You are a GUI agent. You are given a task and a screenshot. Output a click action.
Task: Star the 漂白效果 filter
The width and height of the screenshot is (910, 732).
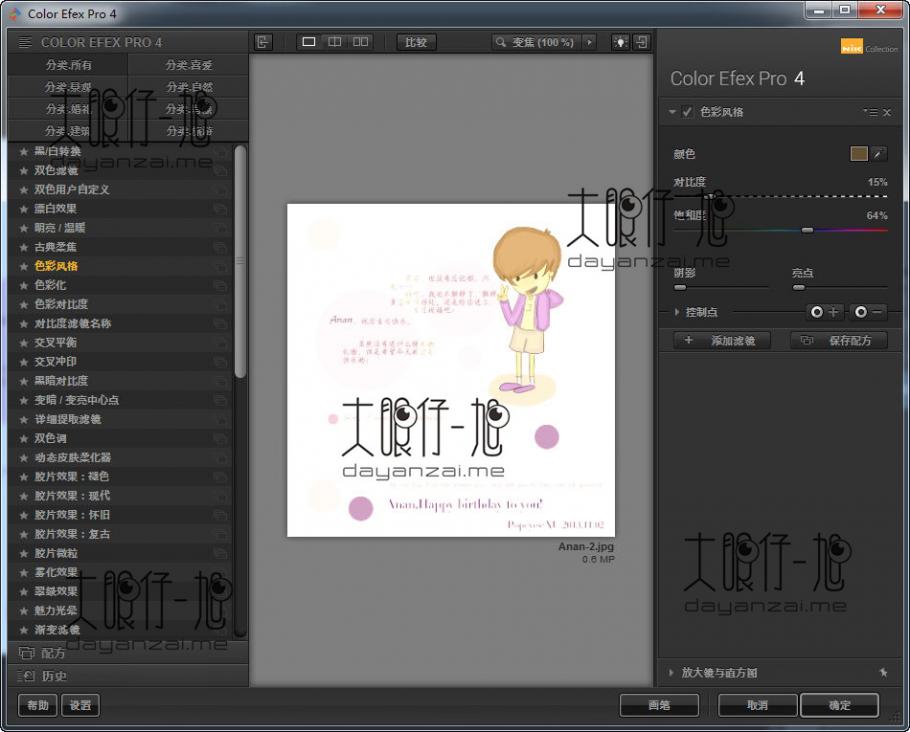[24, 209]
